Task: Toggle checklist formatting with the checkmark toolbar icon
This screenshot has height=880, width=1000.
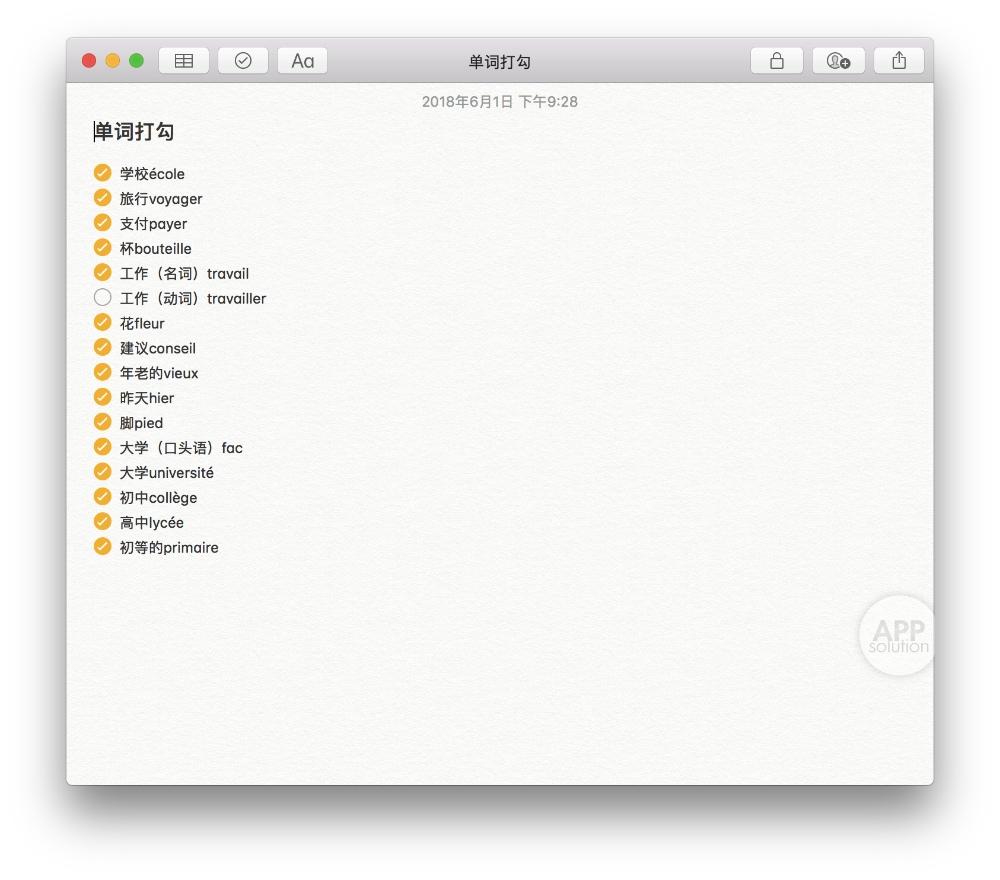Action: click(243, 61)
